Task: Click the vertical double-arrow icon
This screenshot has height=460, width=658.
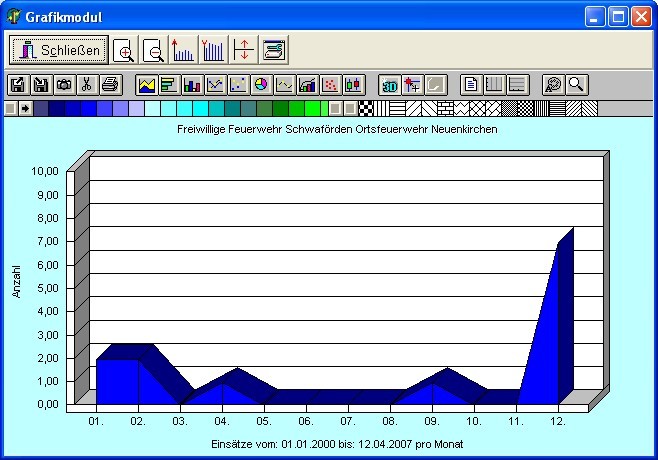Action: pyautogui.click(x=244, y=50)
